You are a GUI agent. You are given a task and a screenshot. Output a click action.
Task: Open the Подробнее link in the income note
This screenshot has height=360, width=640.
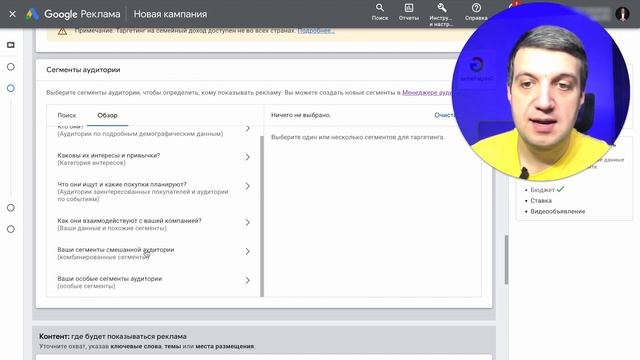click(316, 31)
